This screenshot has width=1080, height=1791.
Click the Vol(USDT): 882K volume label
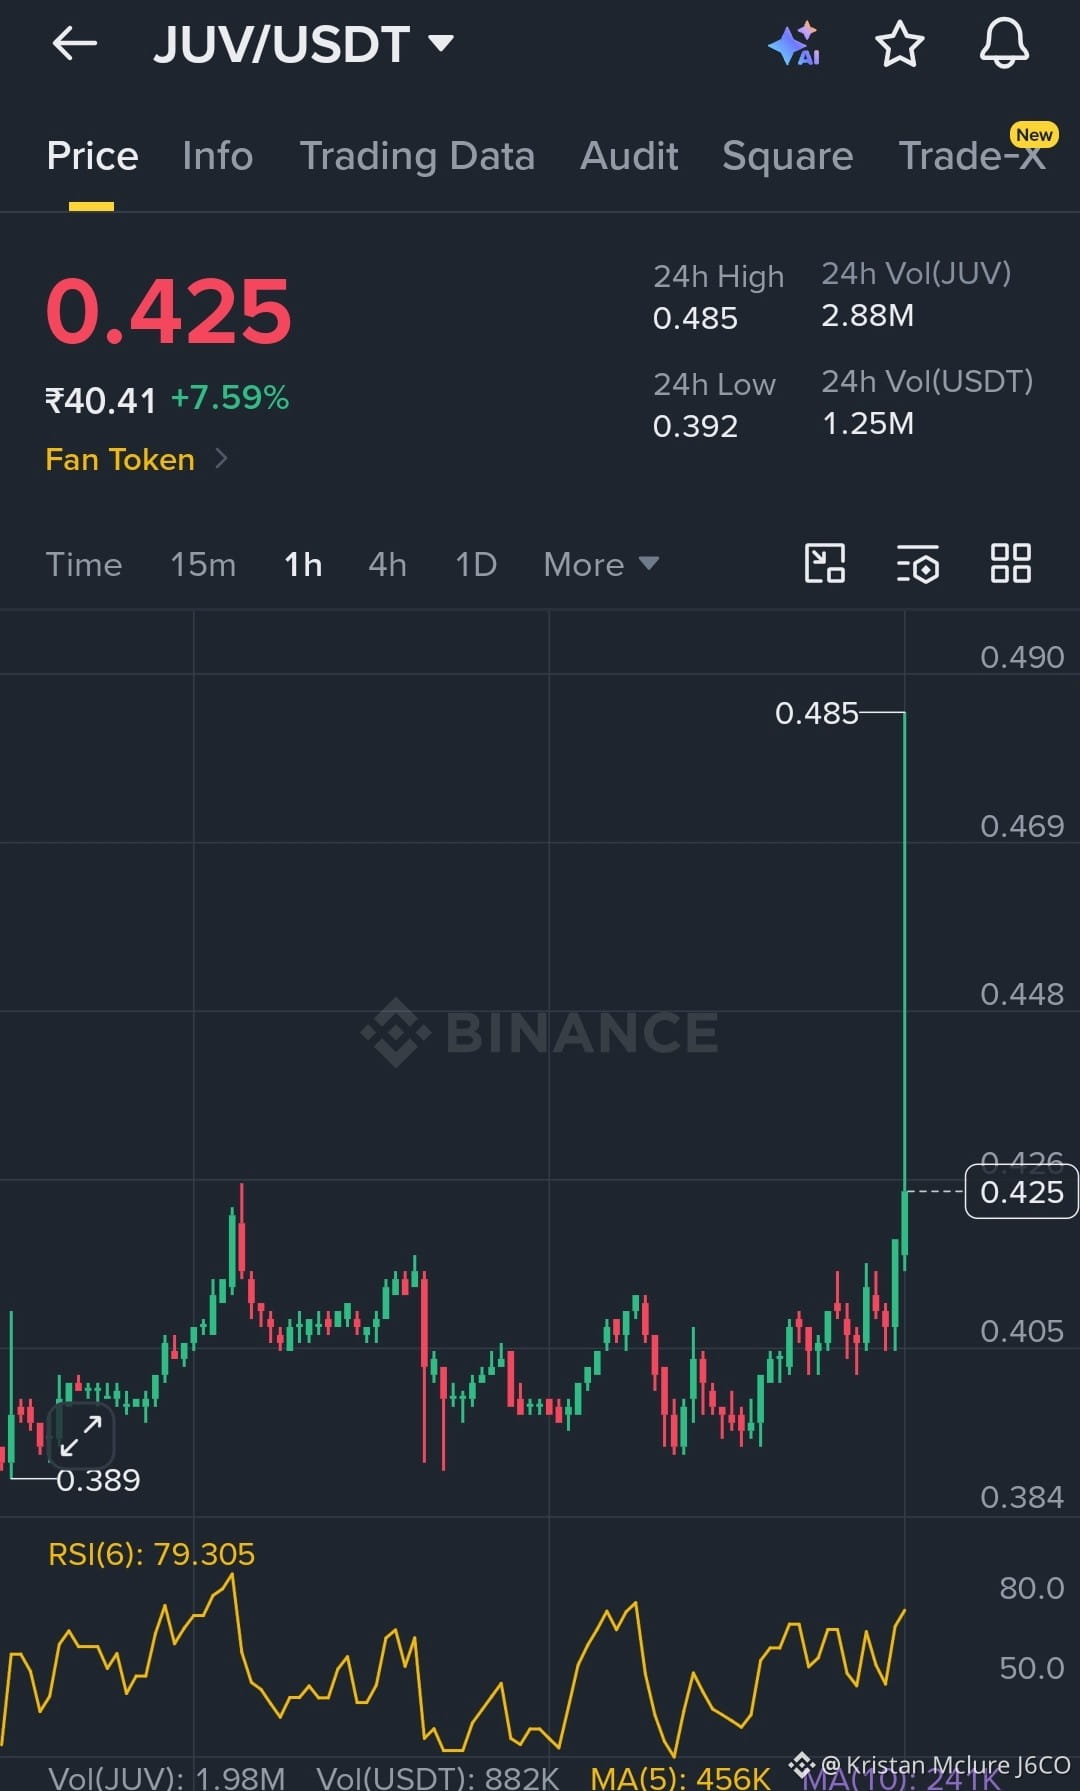437,1777
